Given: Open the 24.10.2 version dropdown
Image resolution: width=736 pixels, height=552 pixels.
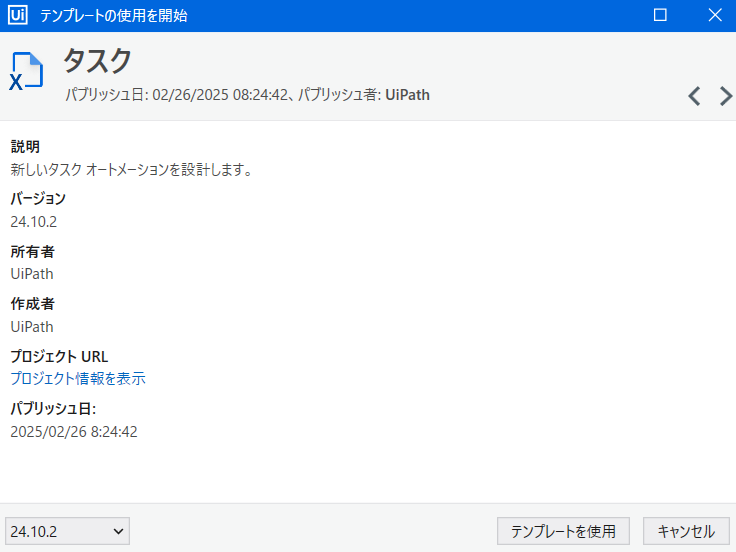Looking at the screenshot, I should pos(67,531).
